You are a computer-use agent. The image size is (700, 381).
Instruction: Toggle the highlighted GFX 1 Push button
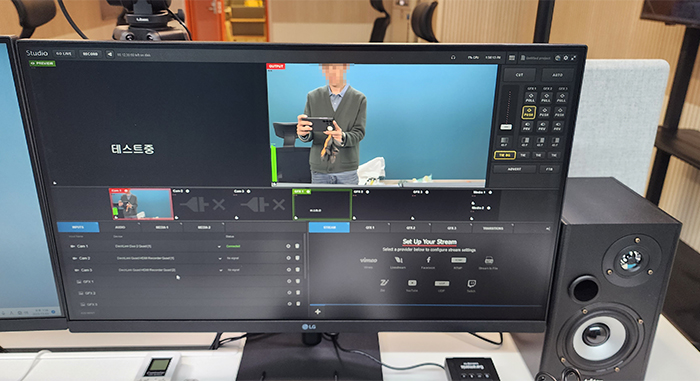pyautogui.click(x=529, y=112)
